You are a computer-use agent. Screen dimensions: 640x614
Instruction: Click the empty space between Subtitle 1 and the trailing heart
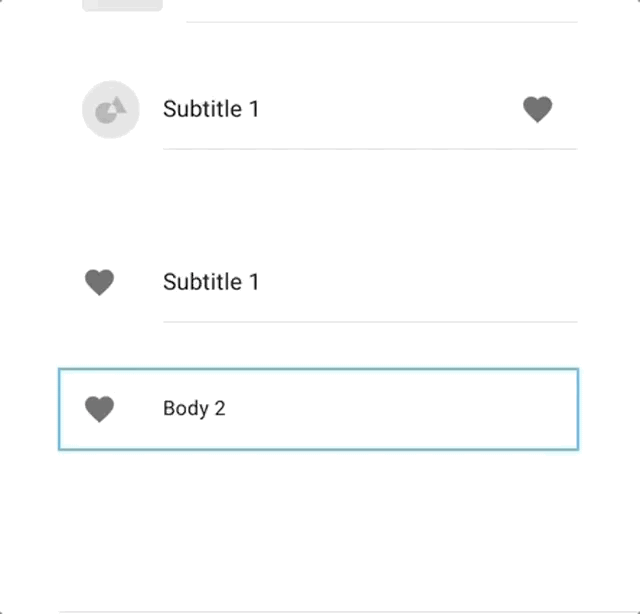391,109
